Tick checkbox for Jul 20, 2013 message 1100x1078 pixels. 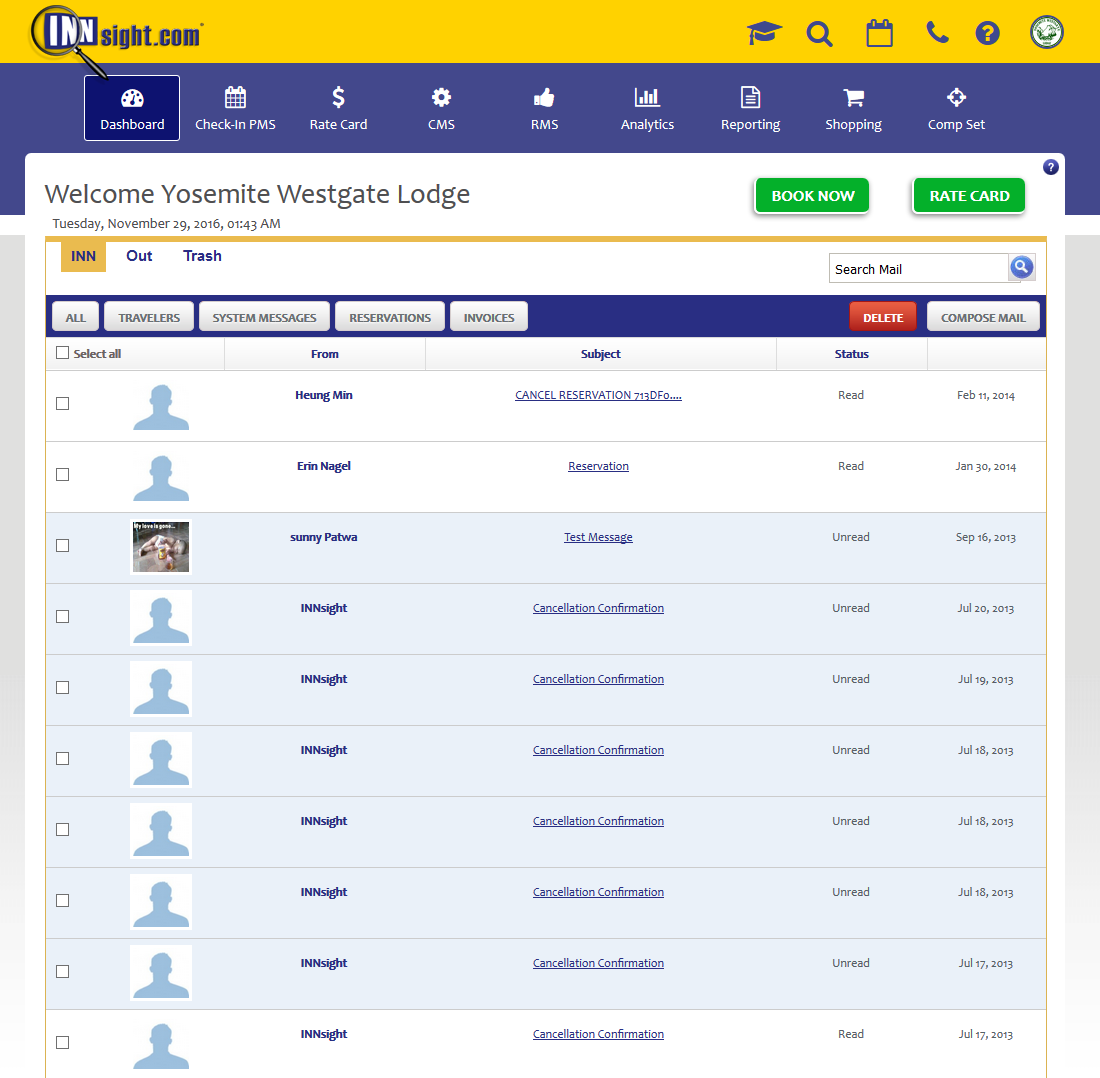[62, 616]
